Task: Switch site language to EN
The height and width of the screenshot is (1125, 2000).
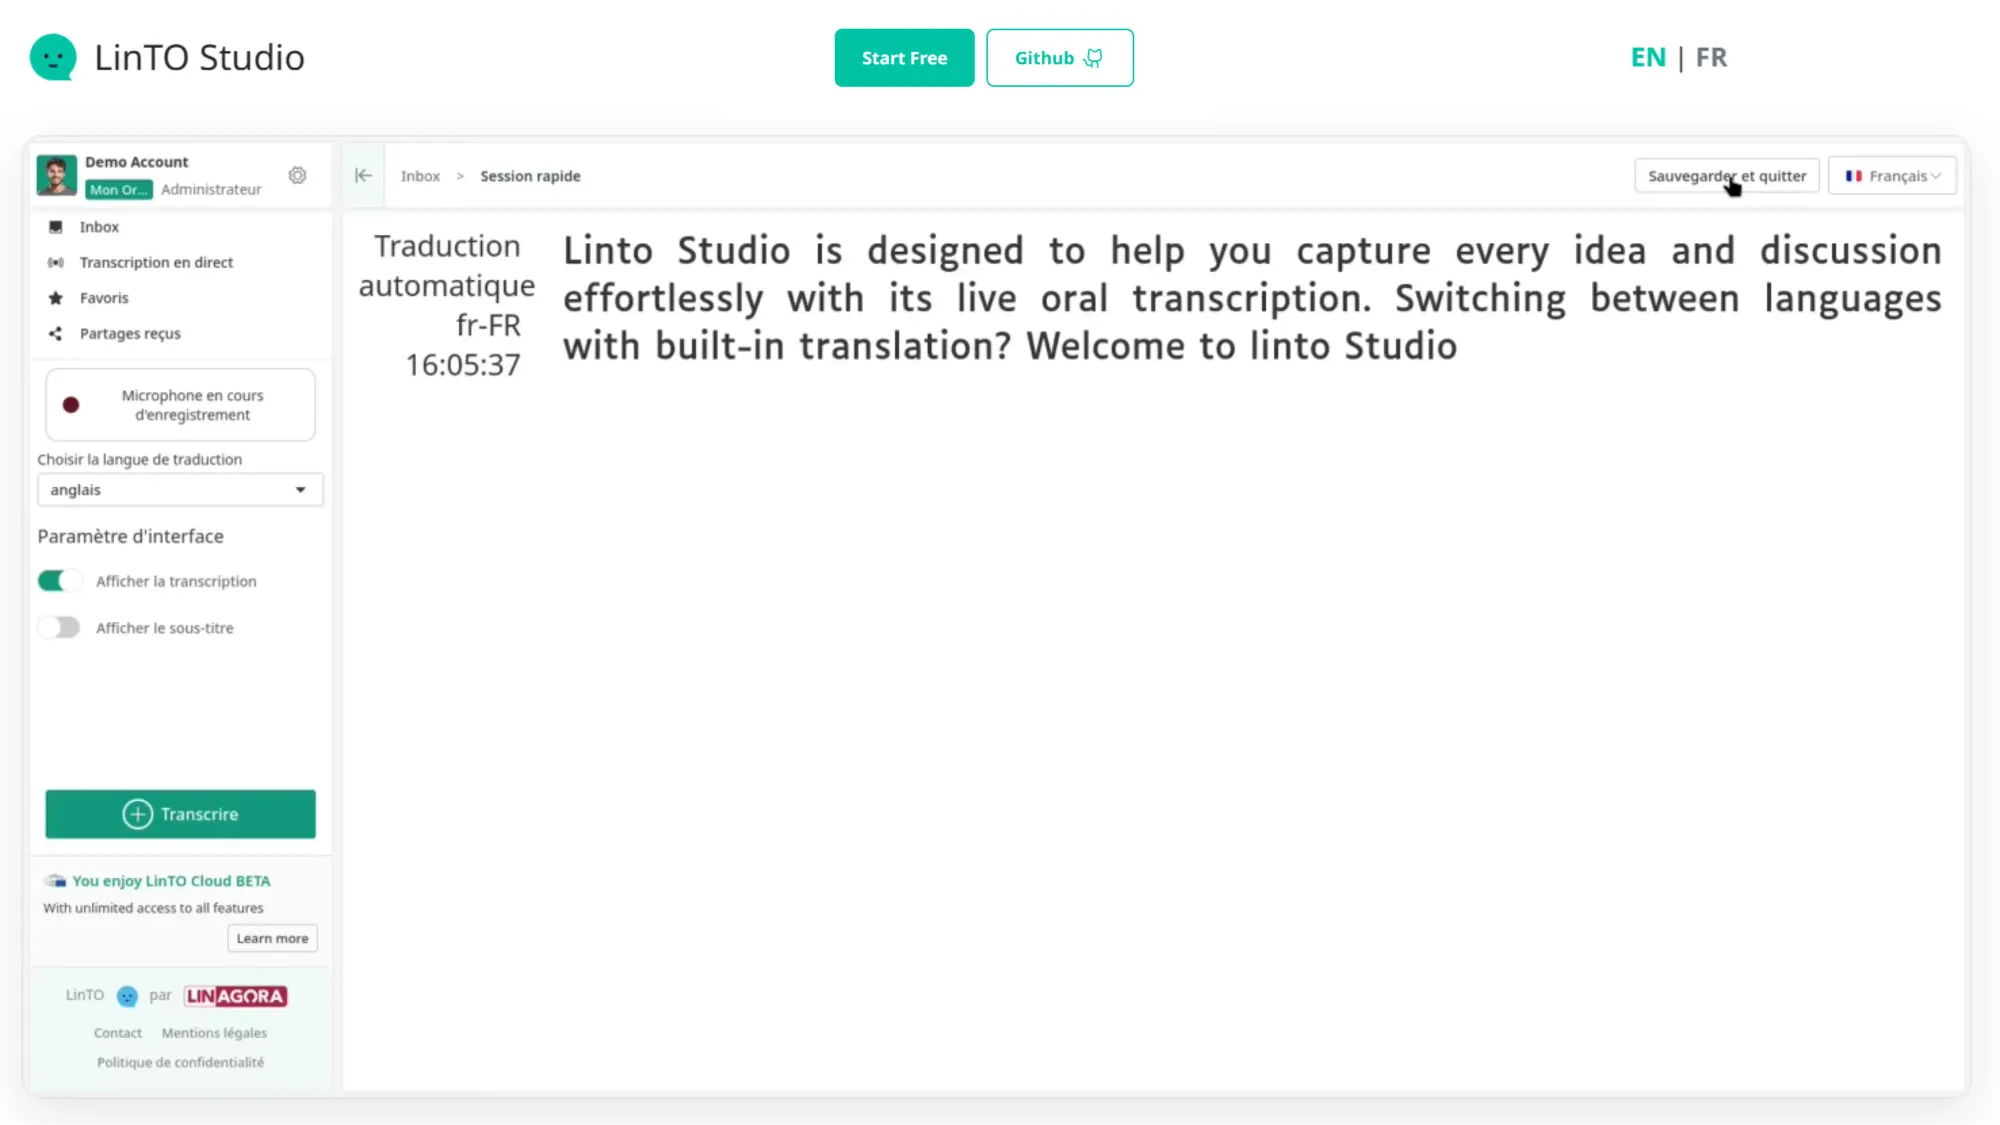Action: tap(1648, 58)
